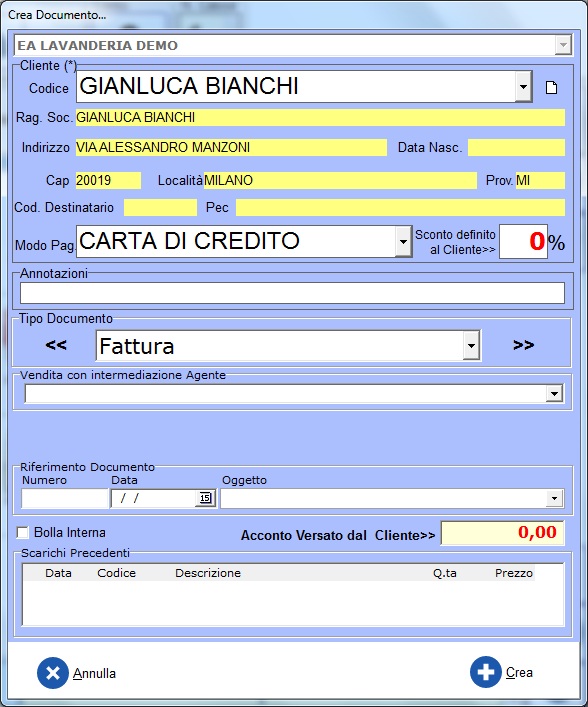This screenshot has height=707, width=588.
Task: Expand the Oggetto dropdown list
Action: (555, 498)
